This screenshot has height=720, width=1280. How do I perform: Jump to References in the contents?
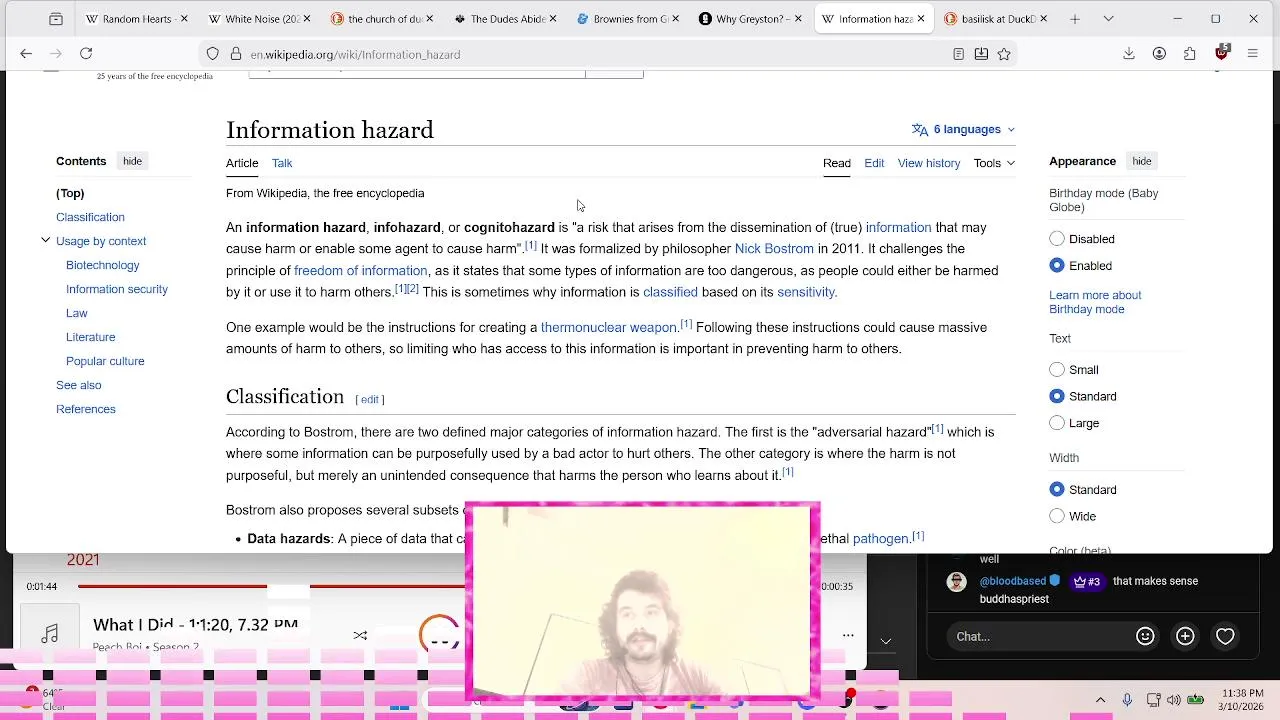[x=86, y=409]
